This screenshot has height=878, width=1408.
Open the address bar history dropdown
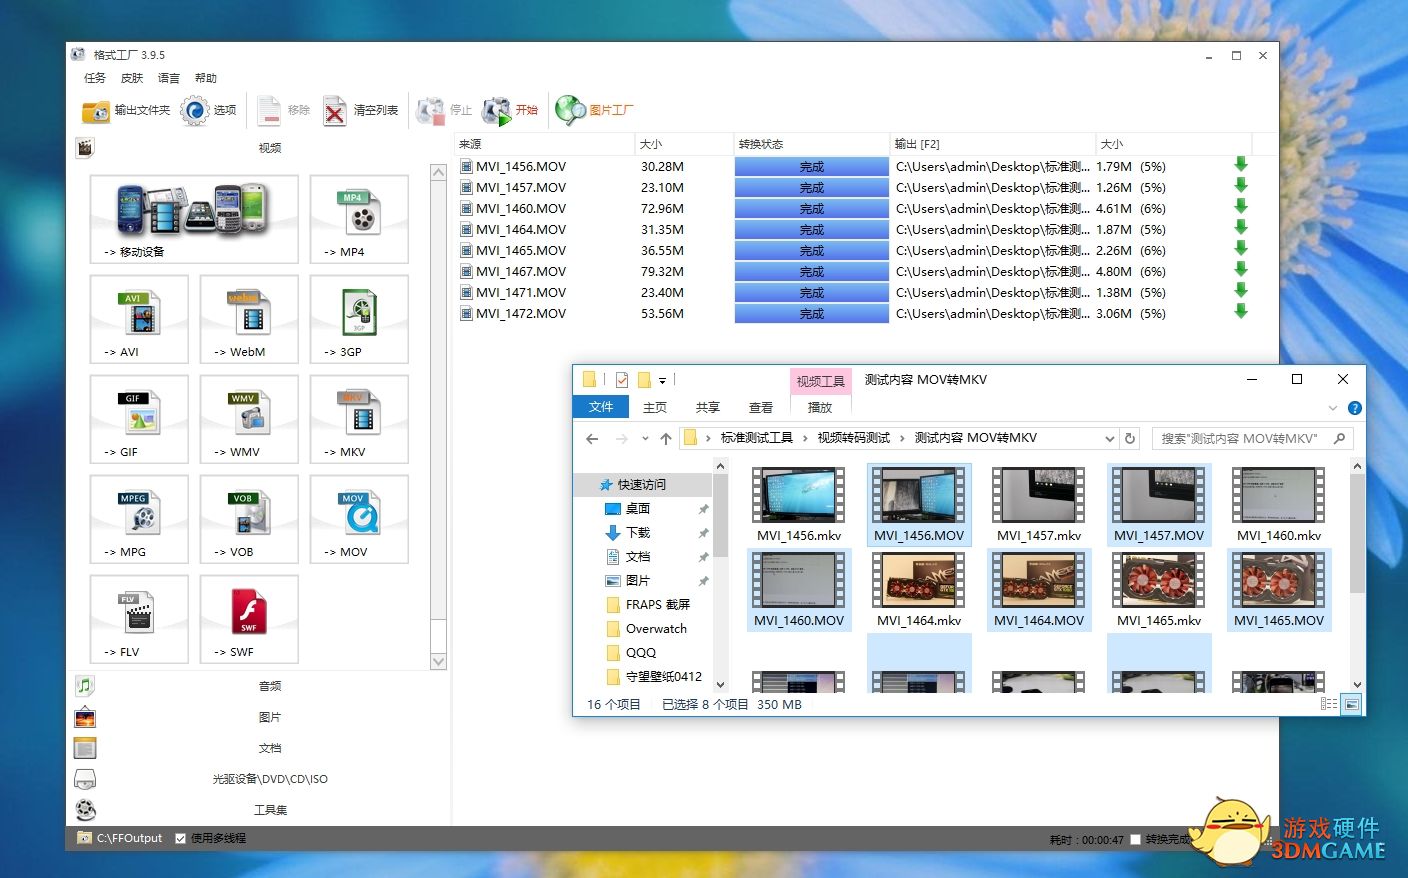[1109, 439]
